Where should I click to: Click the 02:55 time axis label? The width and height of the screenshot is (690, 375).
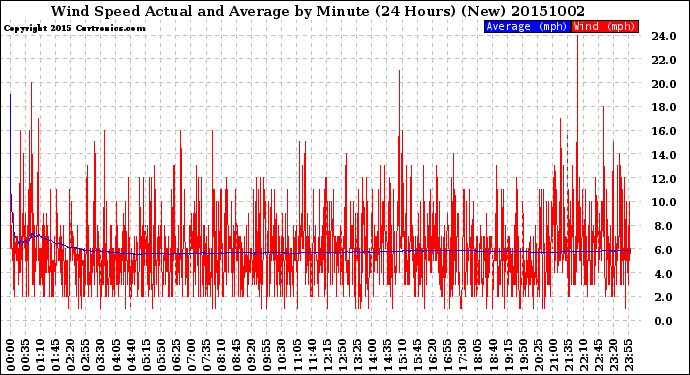86,355
